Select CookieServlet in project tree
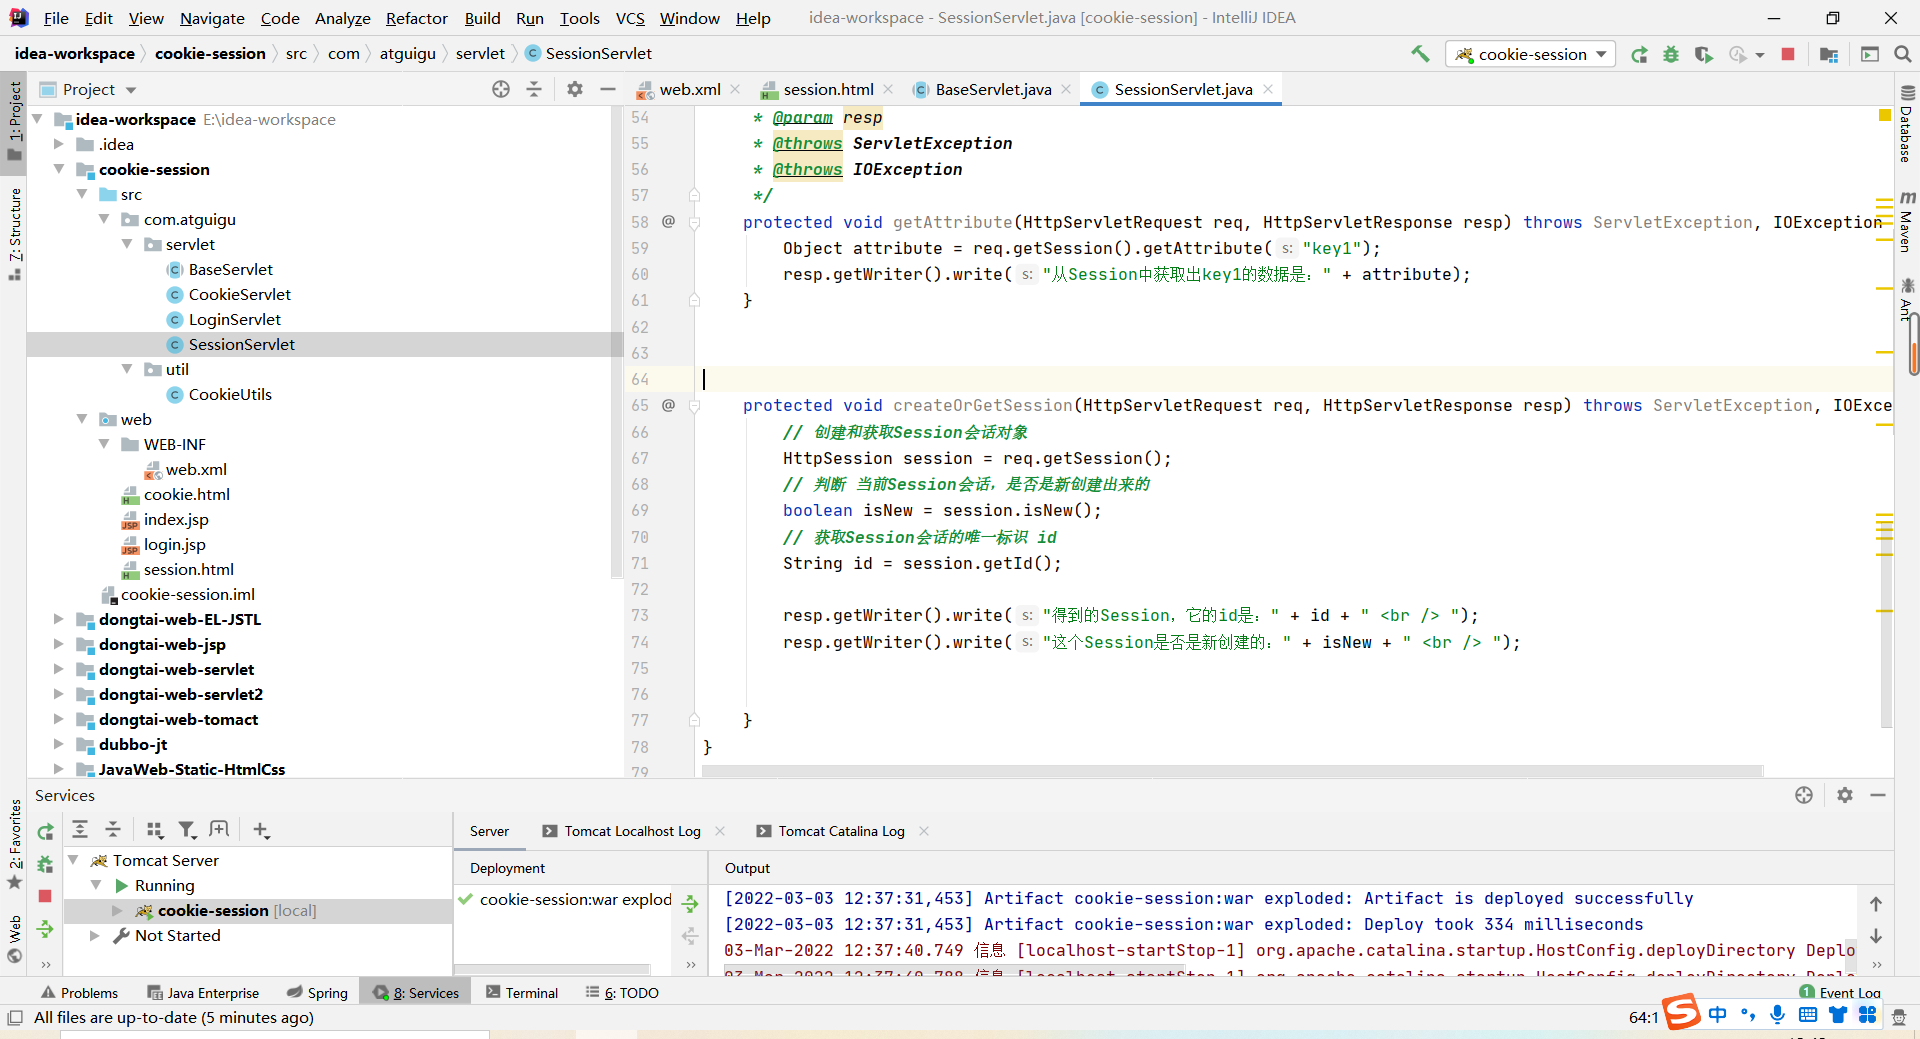The width and height of the screenshot is (1920, 1039). point(239,294)
